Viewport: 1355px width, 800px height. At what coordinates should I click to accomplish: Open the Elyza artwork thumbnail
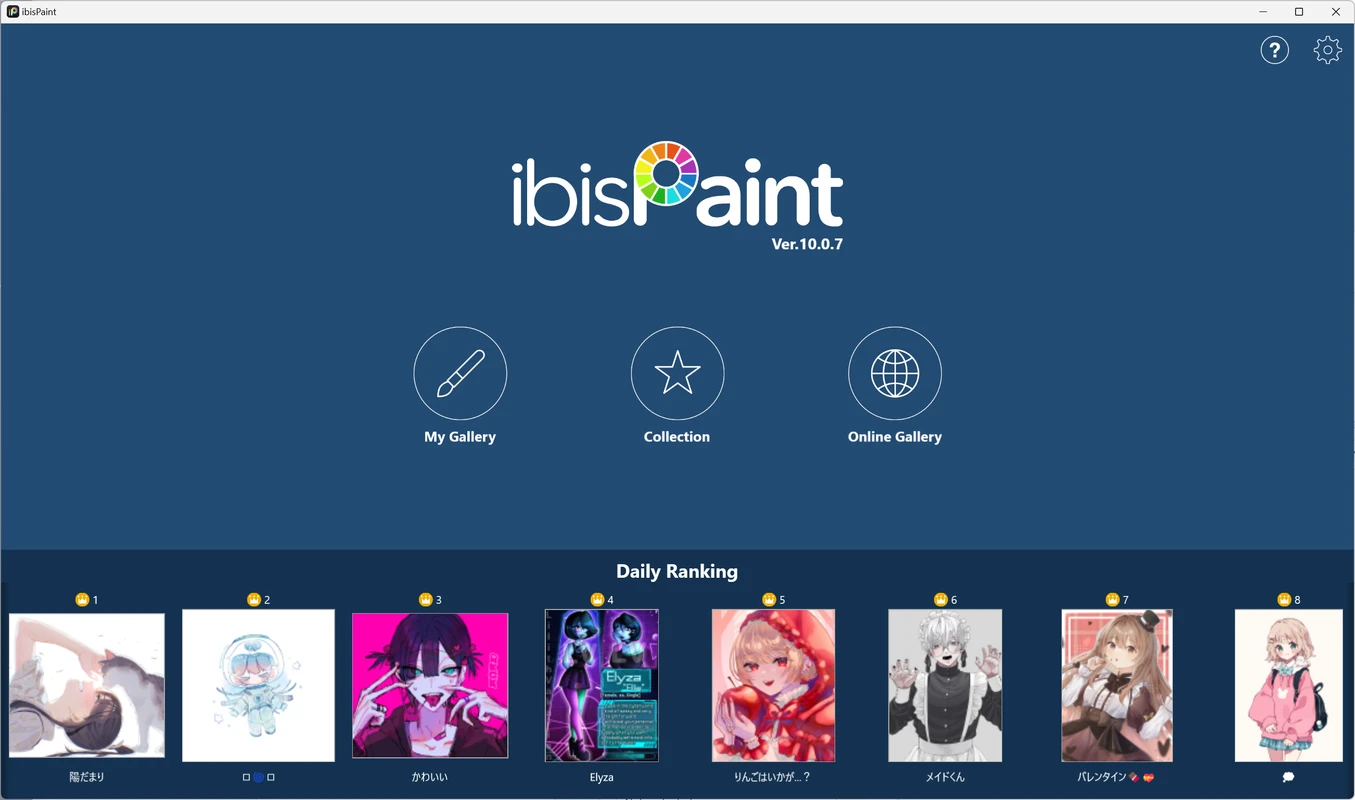[601, 685]
